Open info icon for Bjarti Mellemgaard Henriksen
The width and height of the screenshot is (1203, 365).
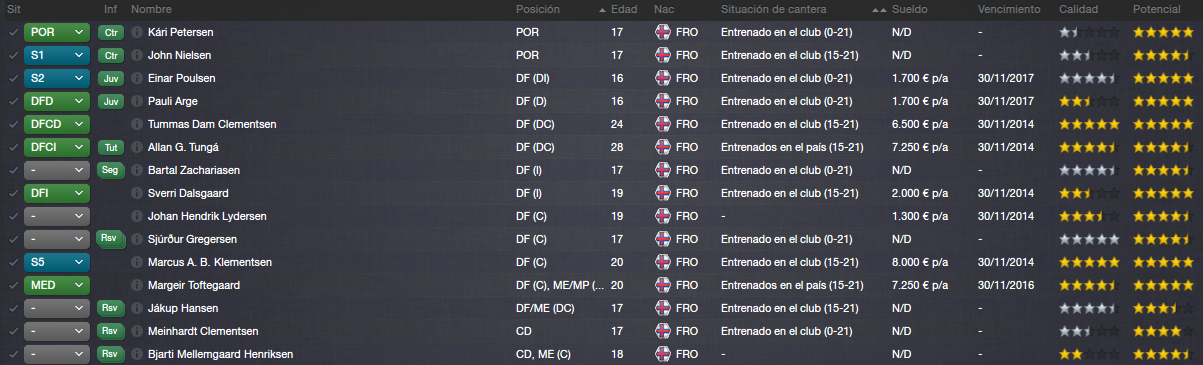[137, 354]
